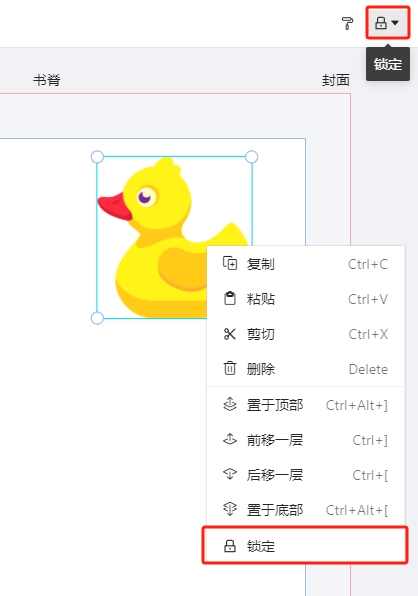Click 锁定 at bottom of context menu

pyautogui.click(x=305, y=546)
